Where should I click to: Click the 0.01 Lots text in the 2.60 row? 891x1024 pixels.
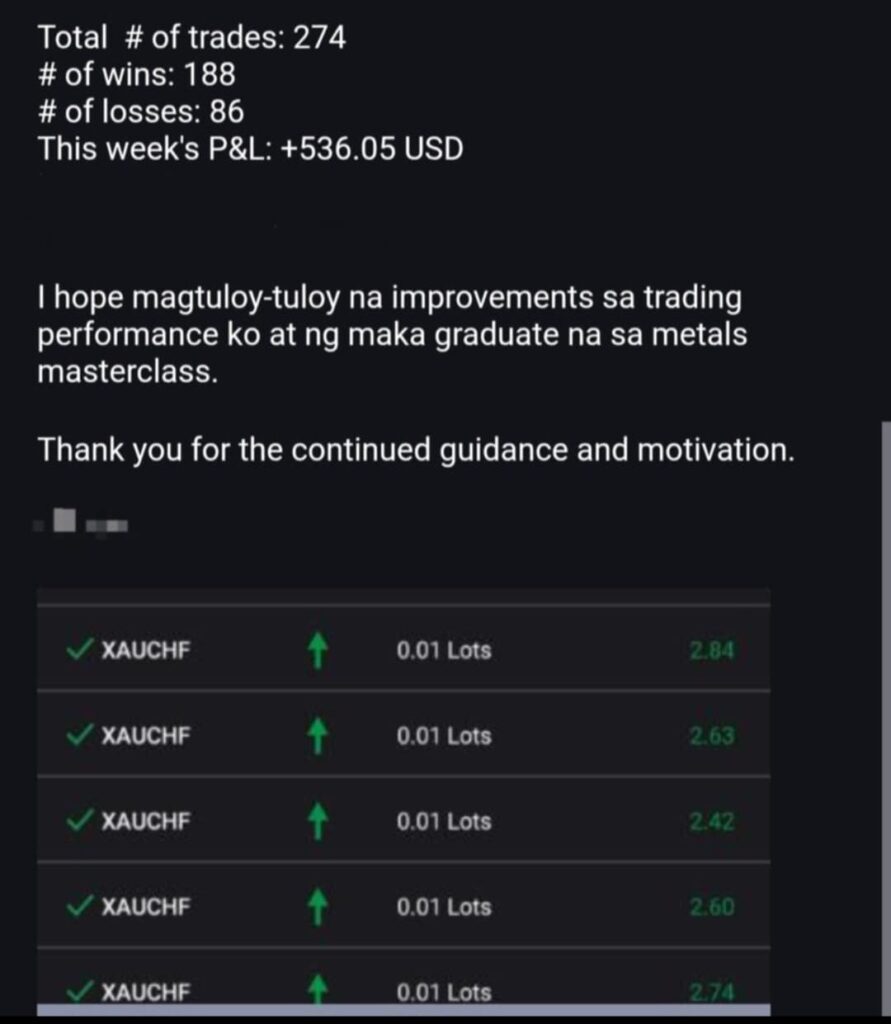(444, 908)
